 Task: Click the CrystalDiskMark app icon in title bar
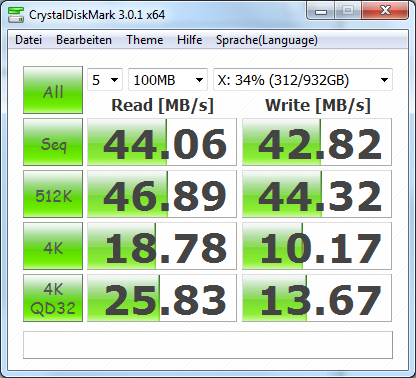point(16,15)
